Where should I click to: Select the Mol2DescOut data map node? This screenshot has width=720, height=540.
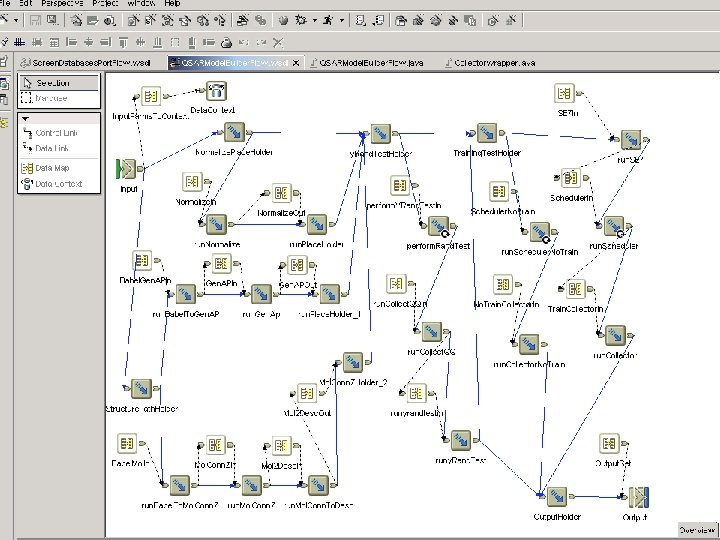coord(307,394)
